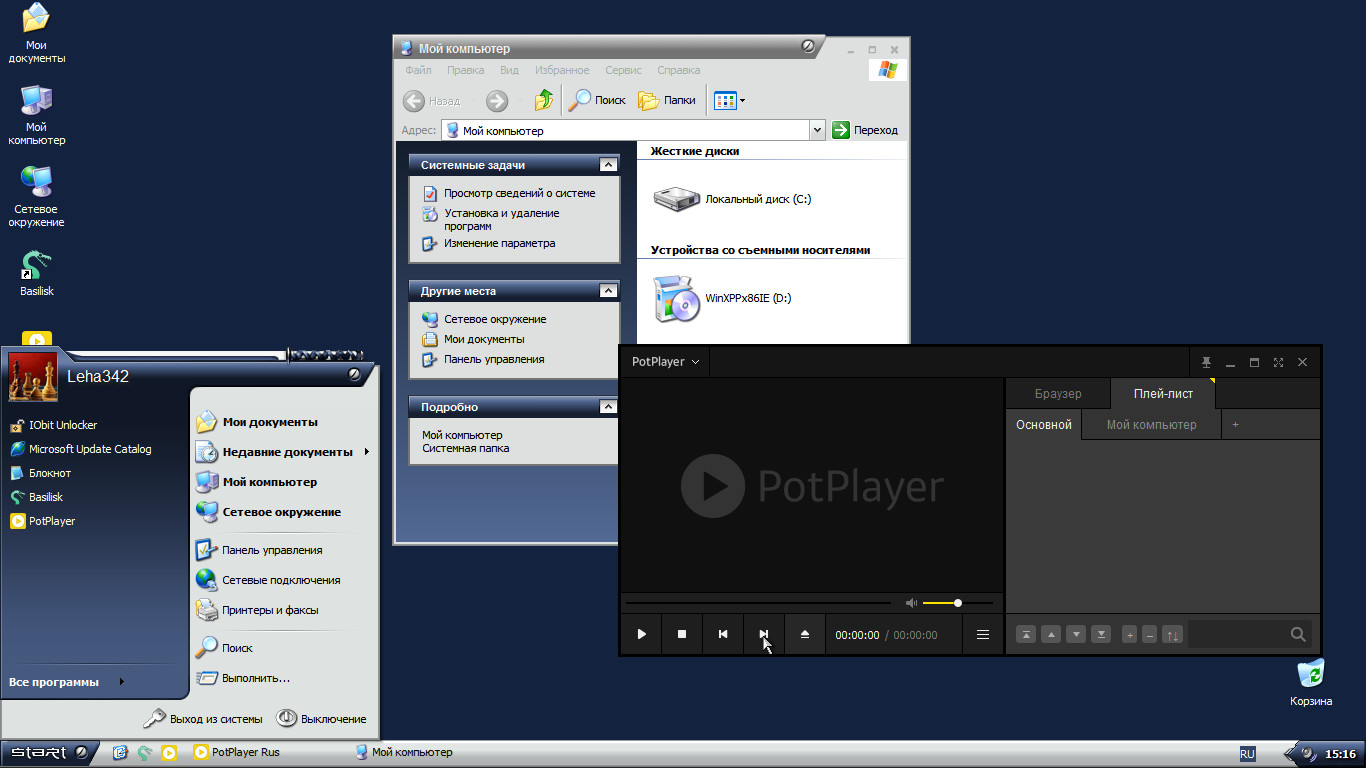The width and height of the screenshot is (1366, 768).
Task: Click the PotPlayer seek bar
Action: 758,603
